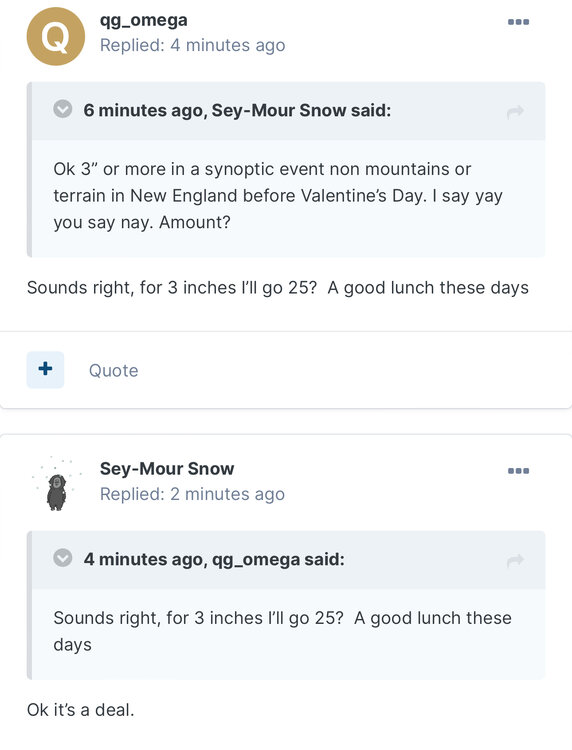Open Sey-Mour Snow's post options ellipsis menu
The height and width of the screenshot is (750, 572).
(x=518, y=471)
